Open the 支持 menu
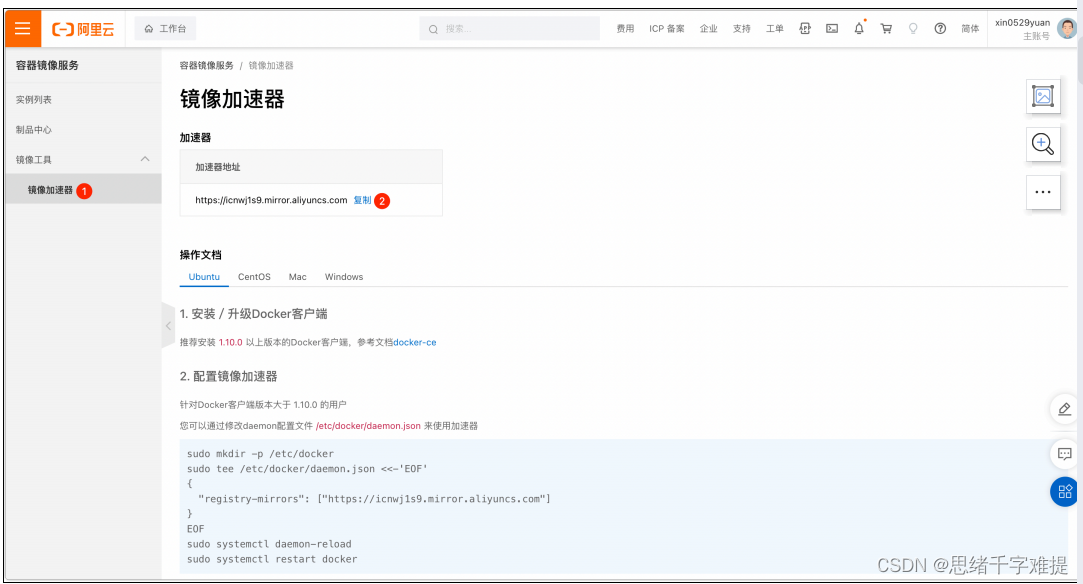Screen dimensions: 1083x584 (742, 29)
